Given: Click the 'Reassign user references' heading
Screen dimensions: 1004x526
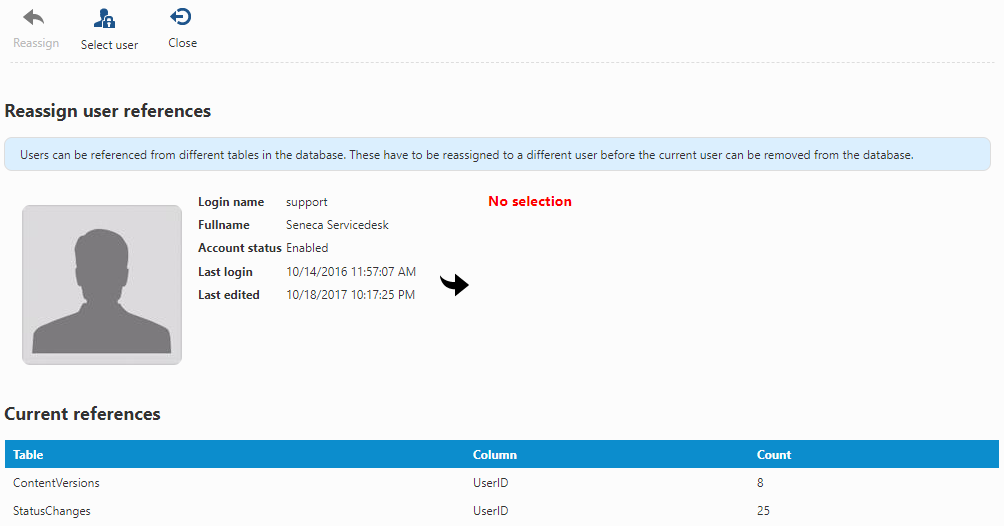Looking at the screenshot, I should tap(108, 111).
